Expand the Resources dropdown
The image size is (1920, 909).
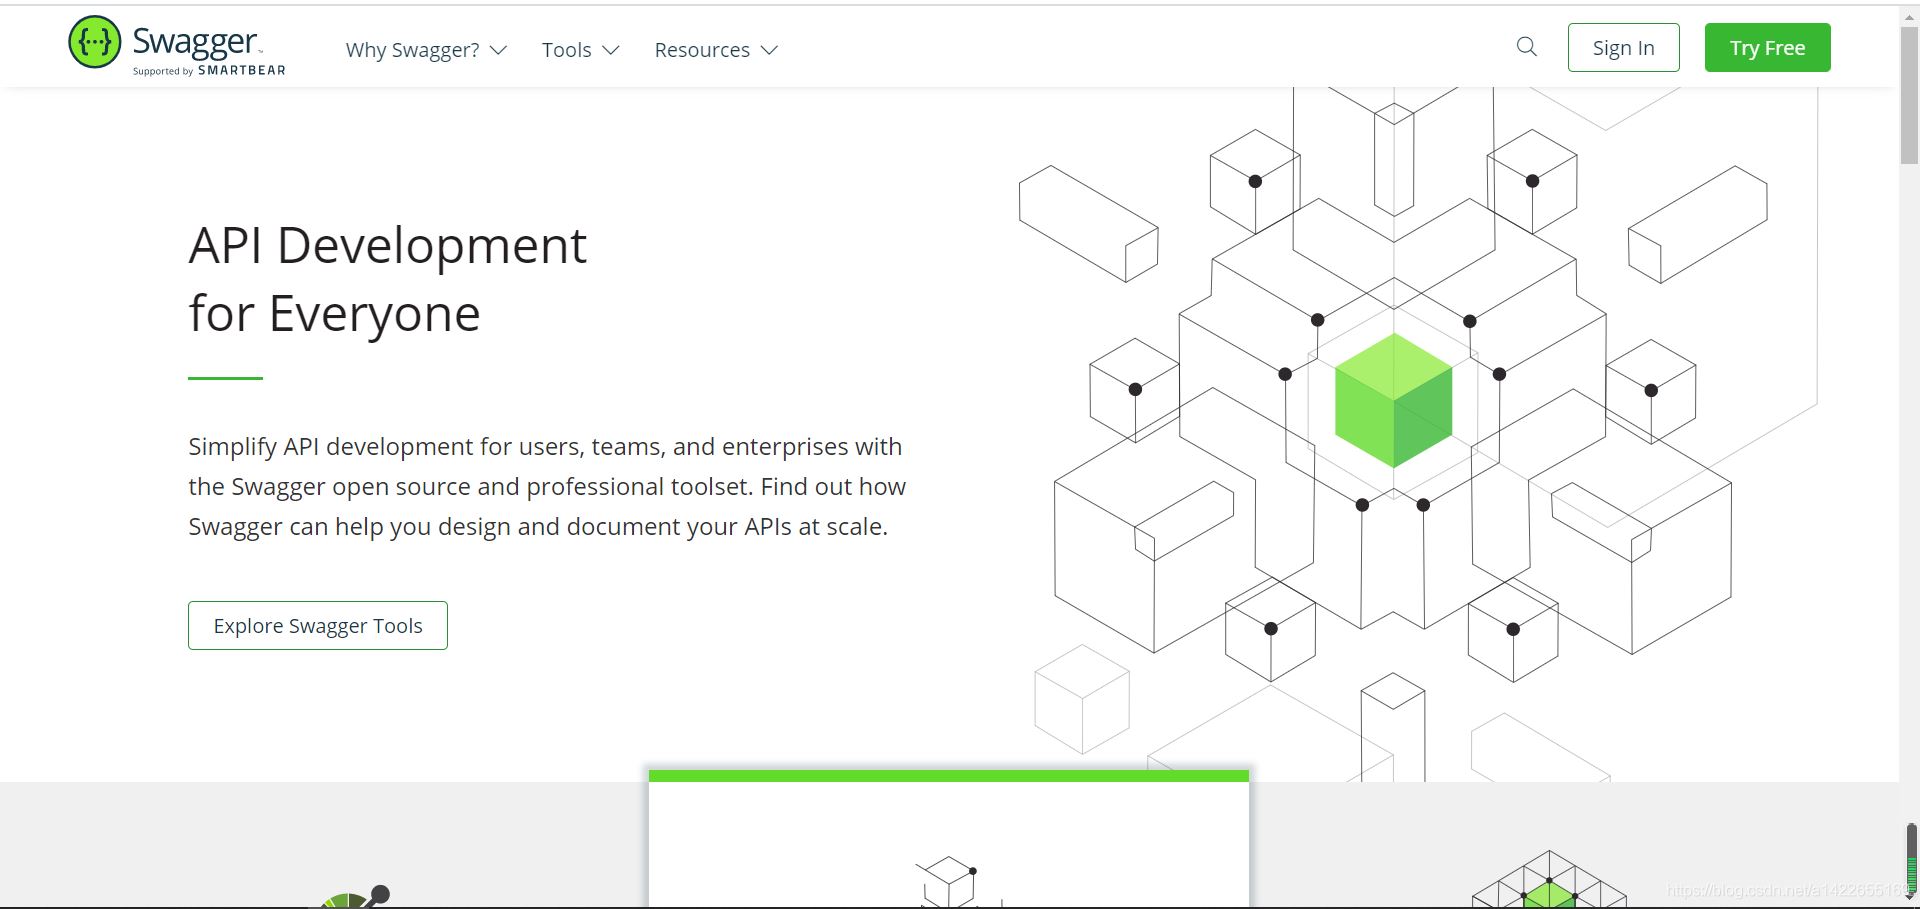[716, 50]
